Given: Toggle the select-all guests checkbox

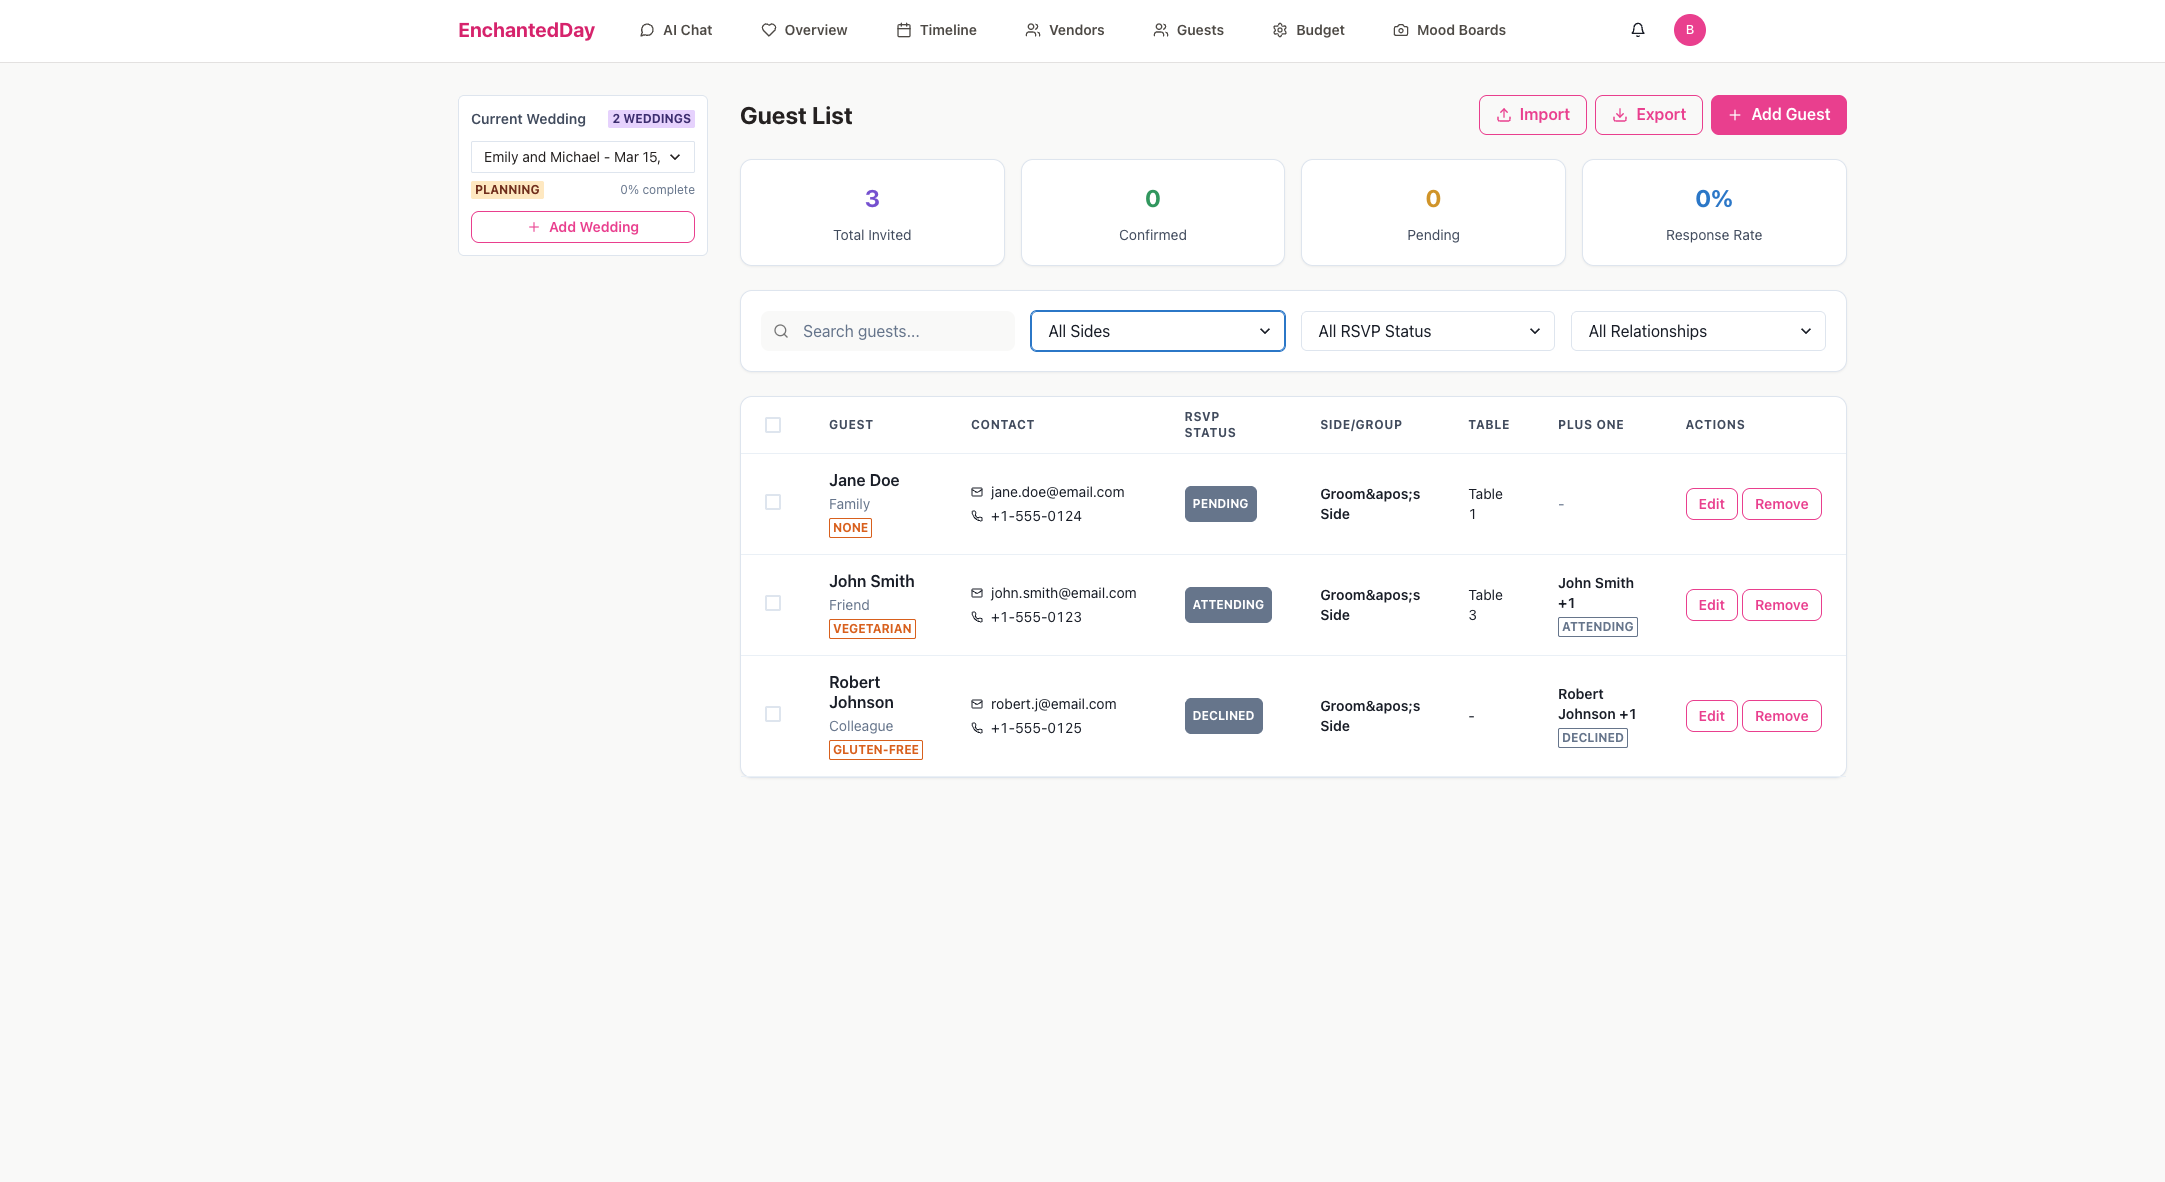Looking at the screenshot, I should [773, 425].
